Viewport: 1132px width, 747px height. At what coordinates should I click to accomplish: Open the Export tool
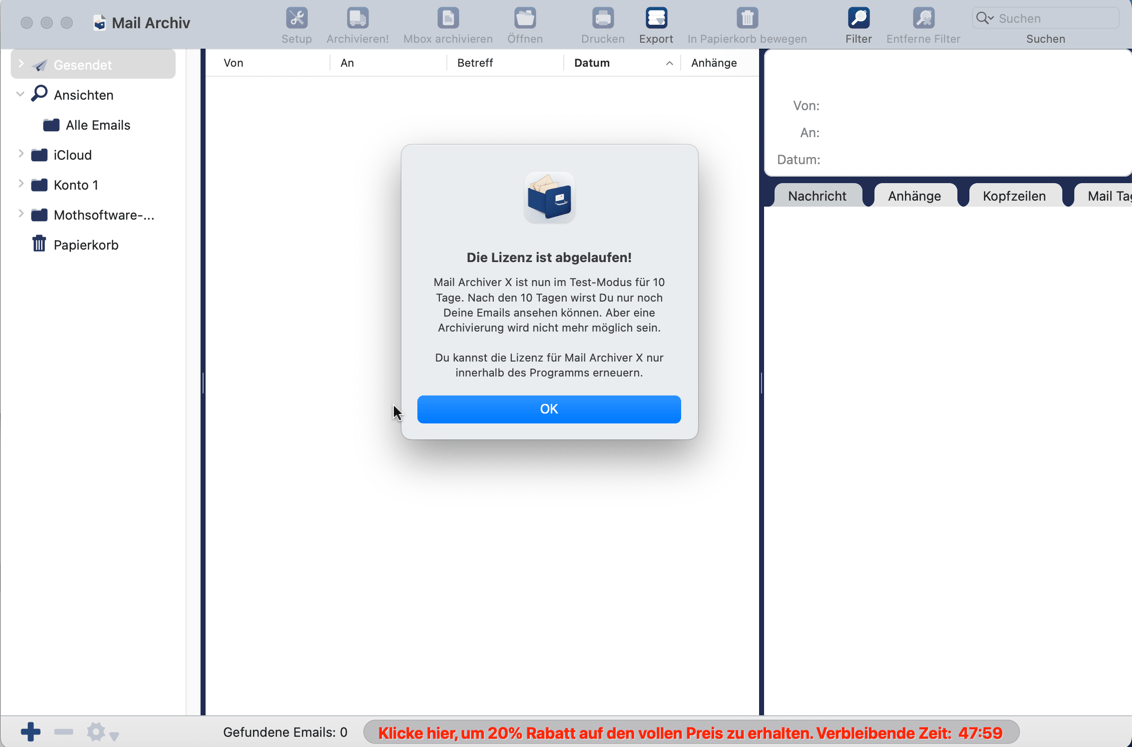pyautogui.click(x=656, y=19)
